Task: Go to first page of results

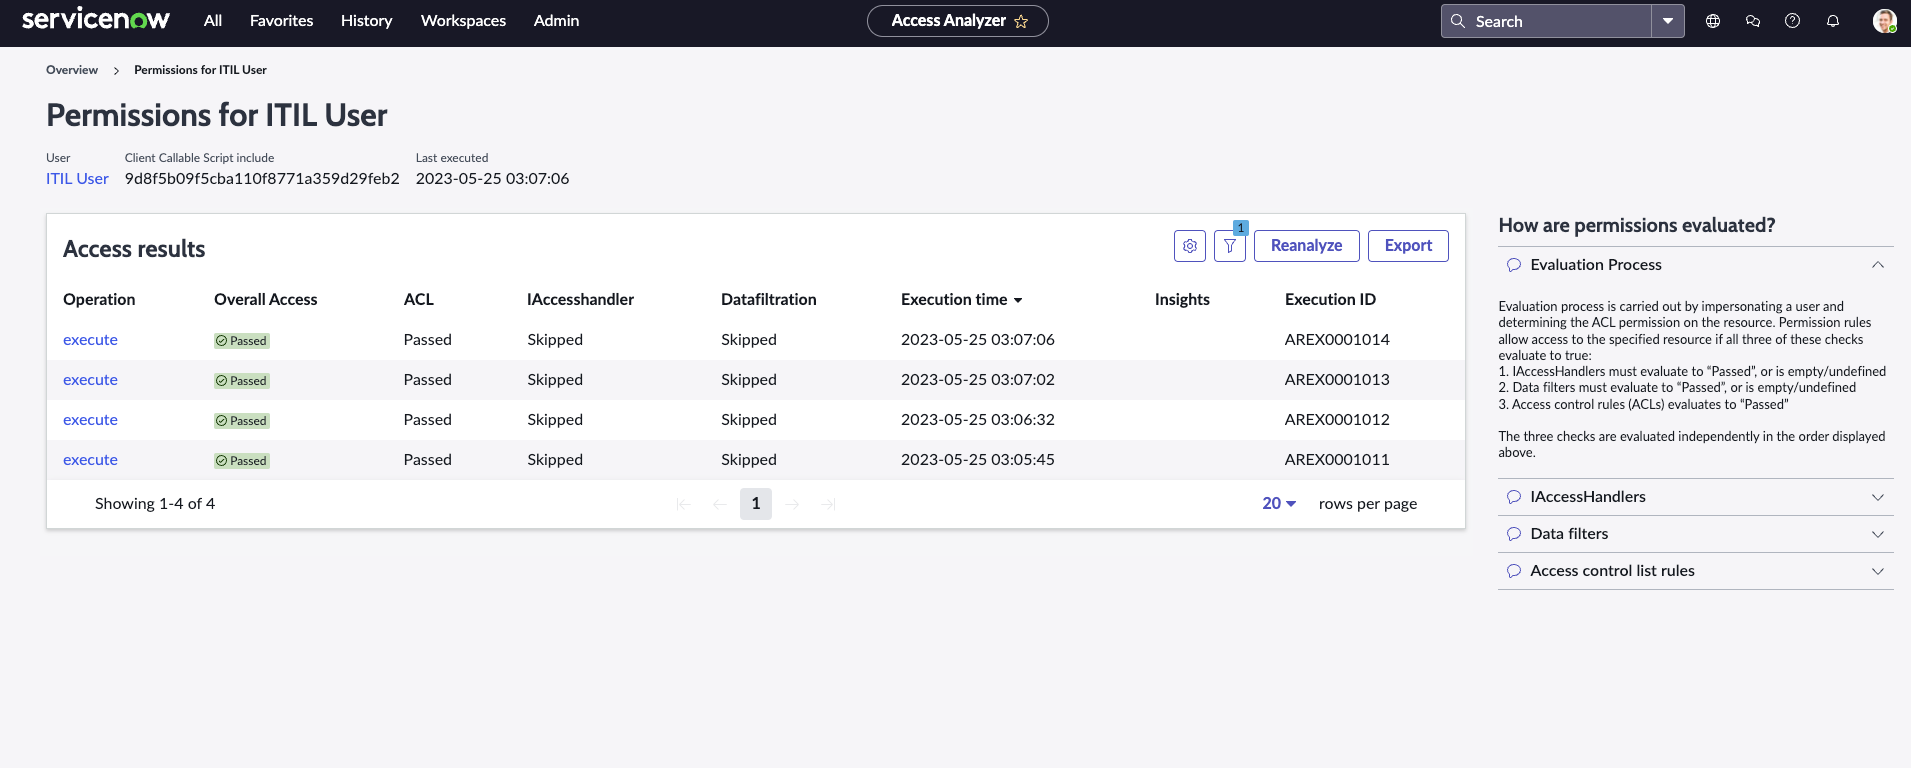Action: pos(684,504)
